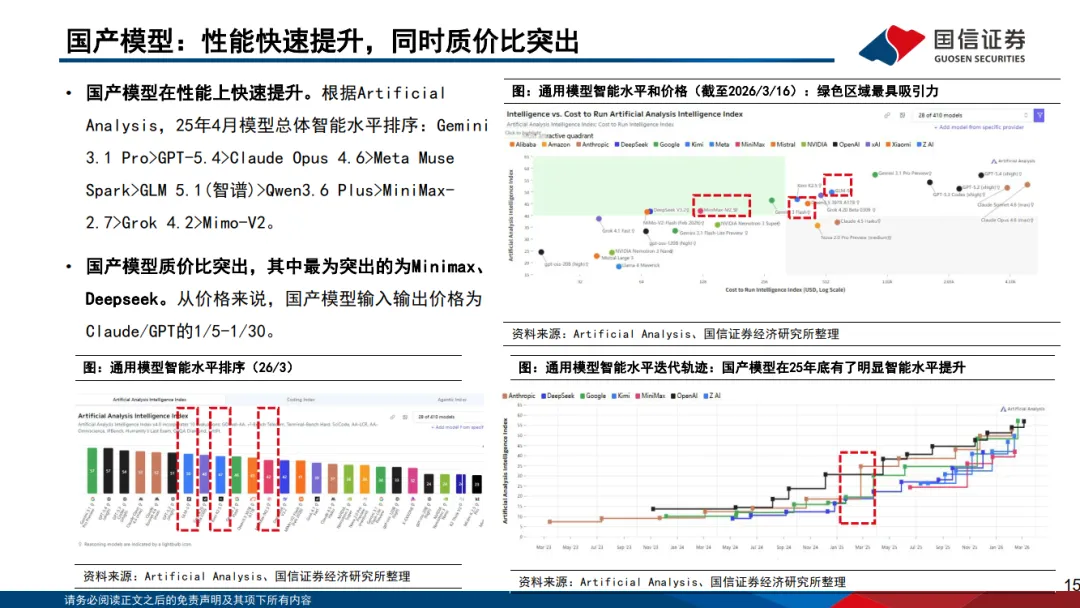Toggle the OpenAI legend item in the scatter chart
Image resolution: width=1080 pixels, height=608 pixels.
click(846, 145)
